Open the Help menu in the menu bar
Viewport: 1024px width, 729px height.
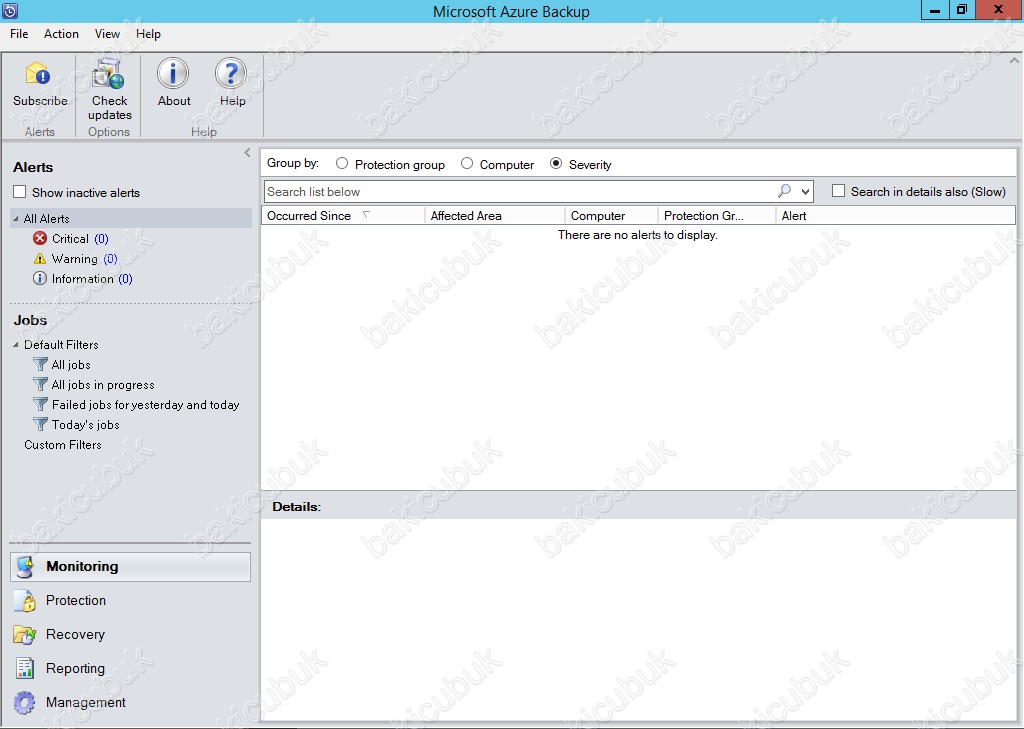point(148,34)
